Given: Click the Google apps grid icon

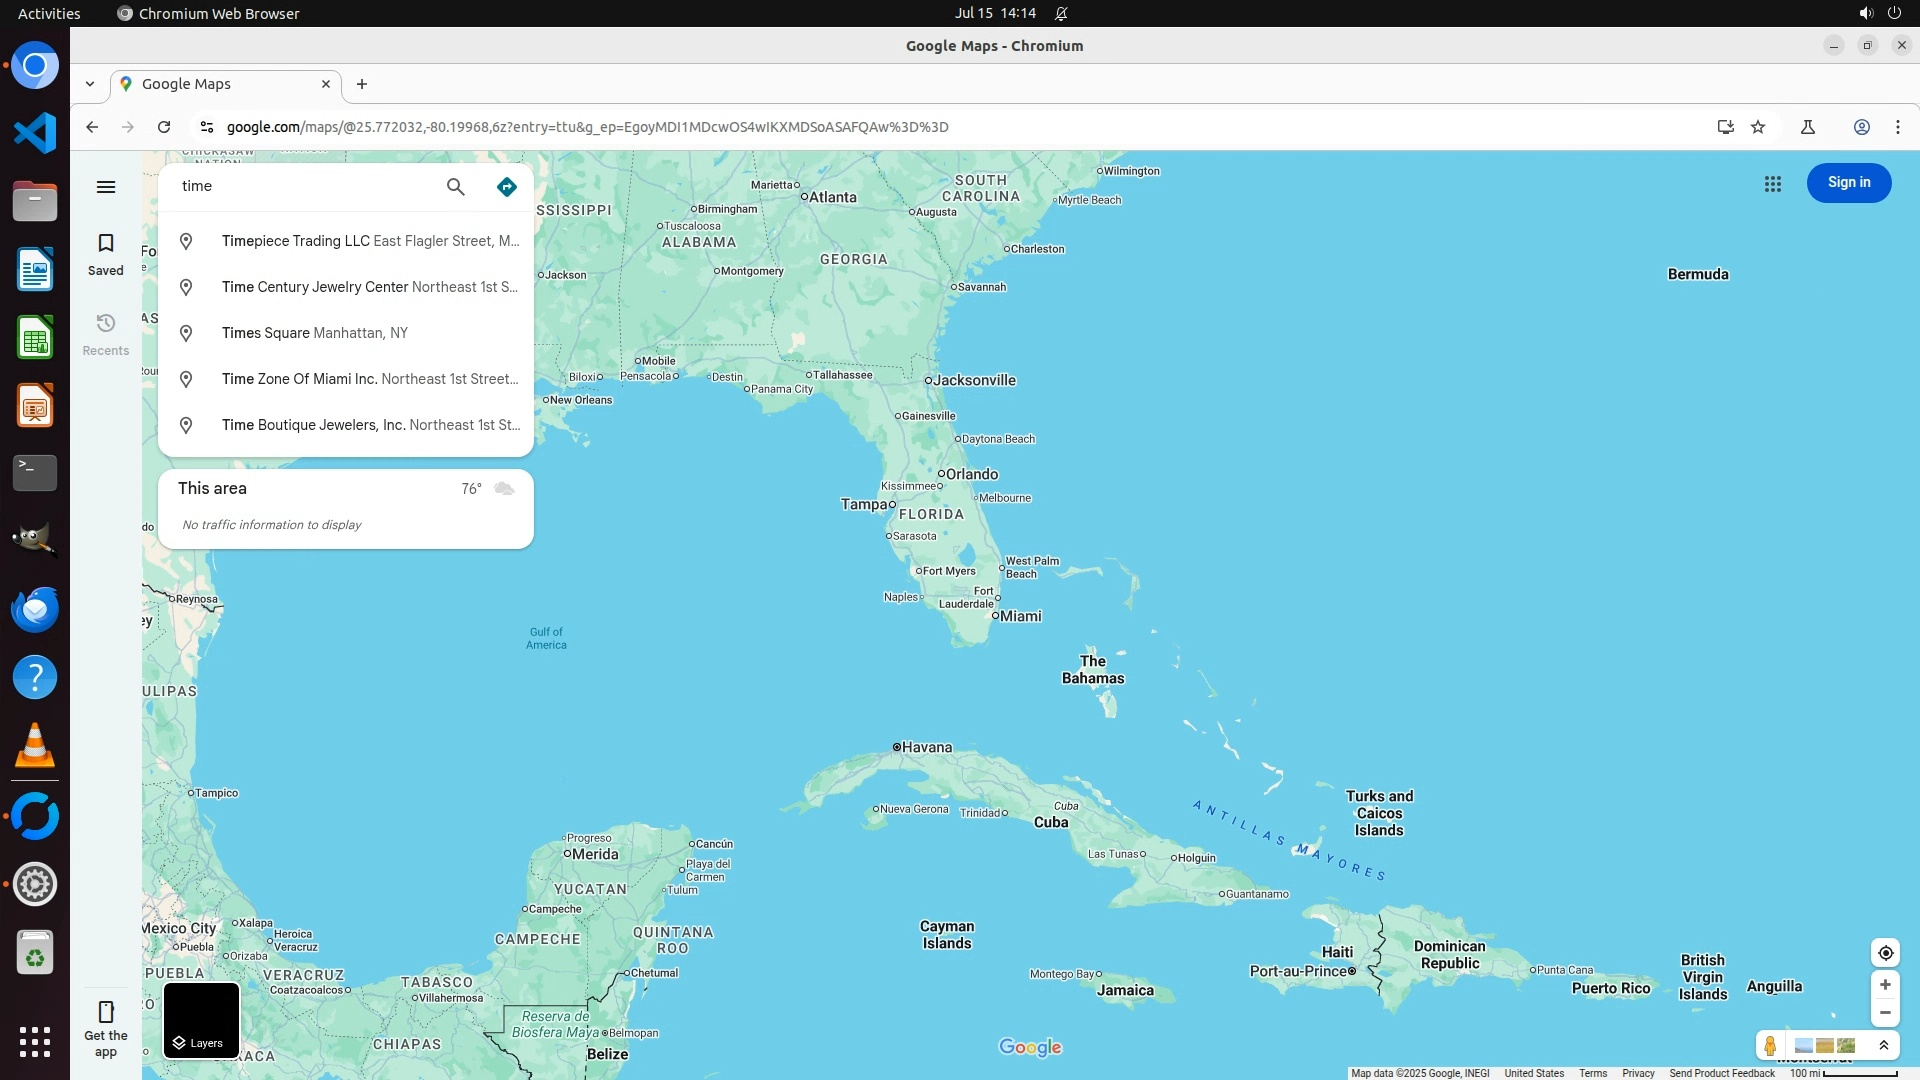Looking at the screenshot, I should [x=1772, y=184].
